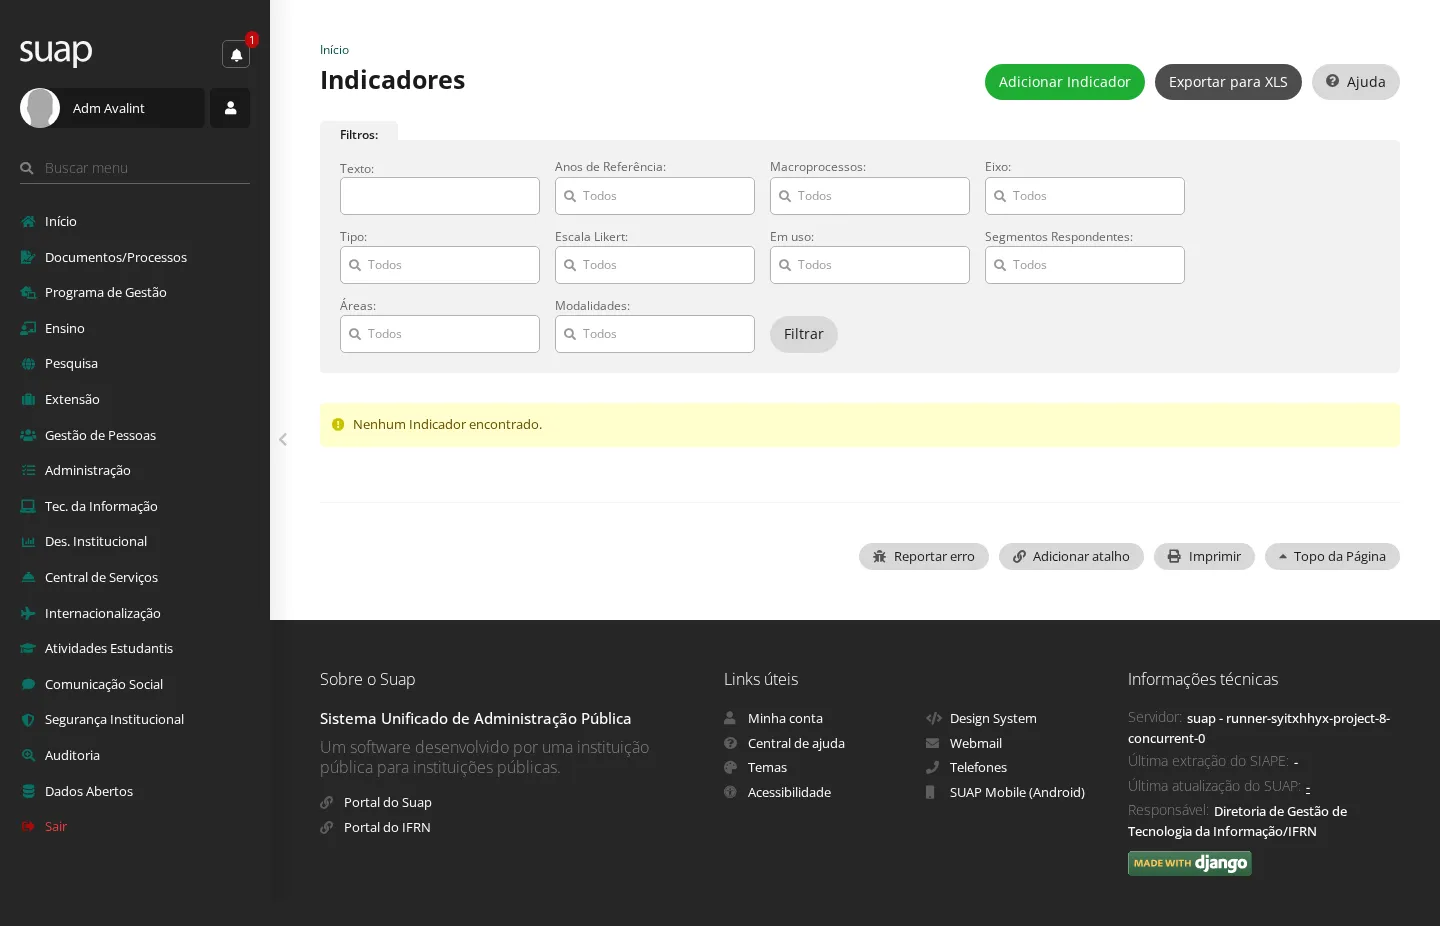Click Reportar erro button

coord(924,557)
